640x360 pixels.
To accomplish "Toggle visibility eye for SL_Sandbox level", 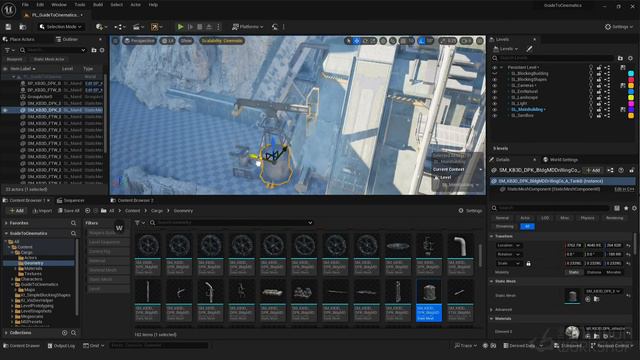I will click(x=494, y=116).
